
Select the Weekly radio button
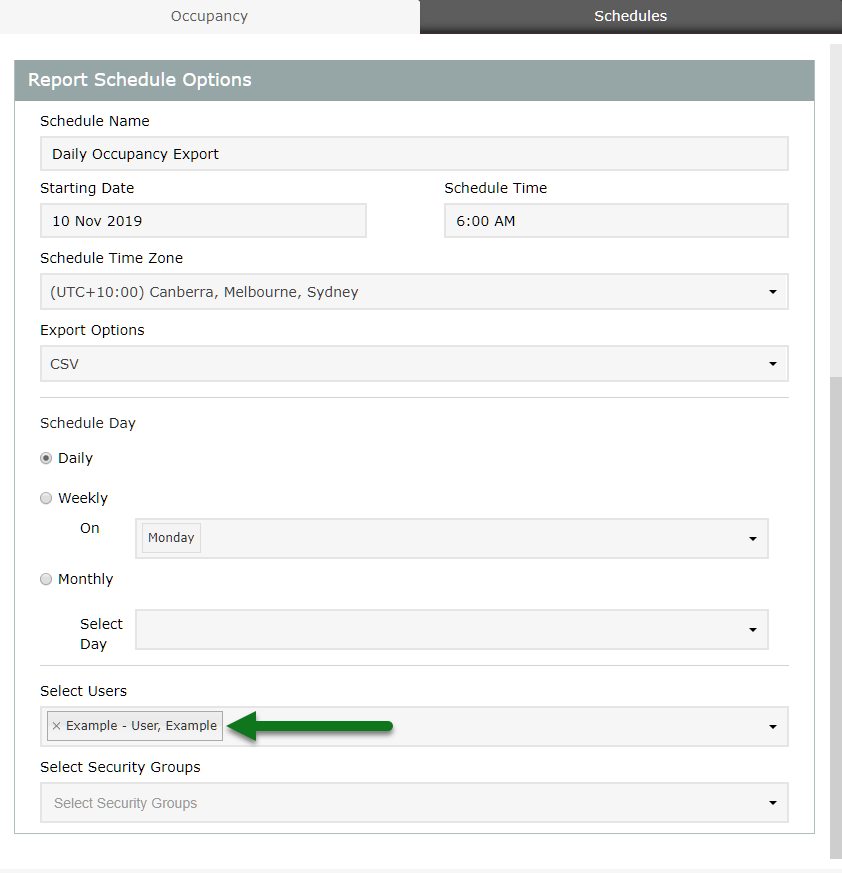point(46,498)
